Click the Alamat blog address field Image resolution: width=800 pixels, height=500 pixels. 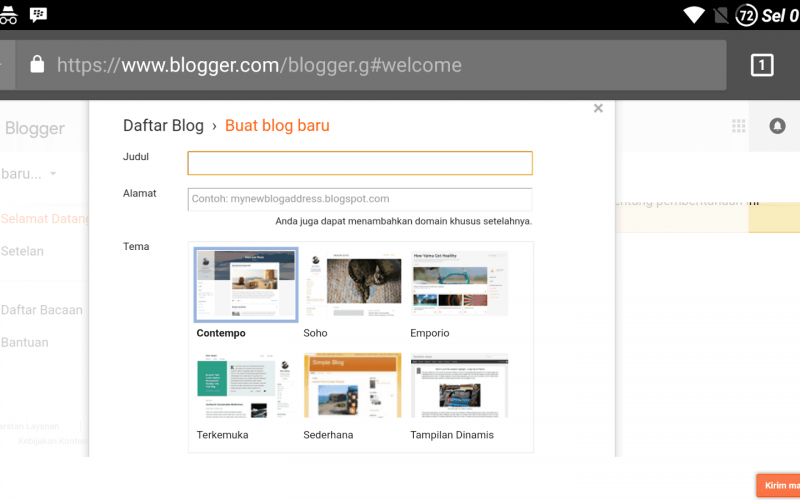pyautogui.click(x=360, y=199)
